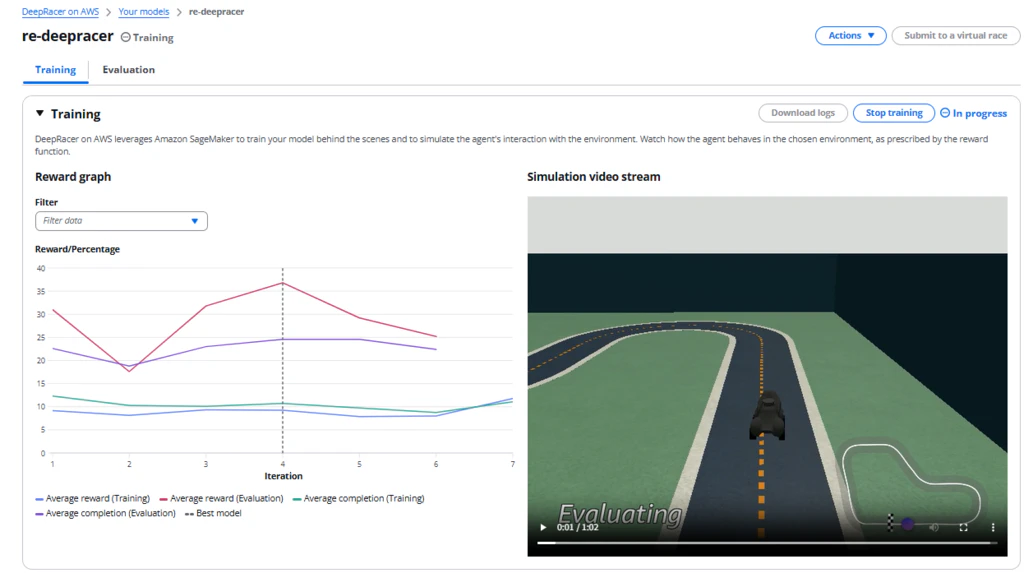Toggle Average completion (Training) legend entry
This screenshot has width=1024, height=573.
click(x=359, y=499)
